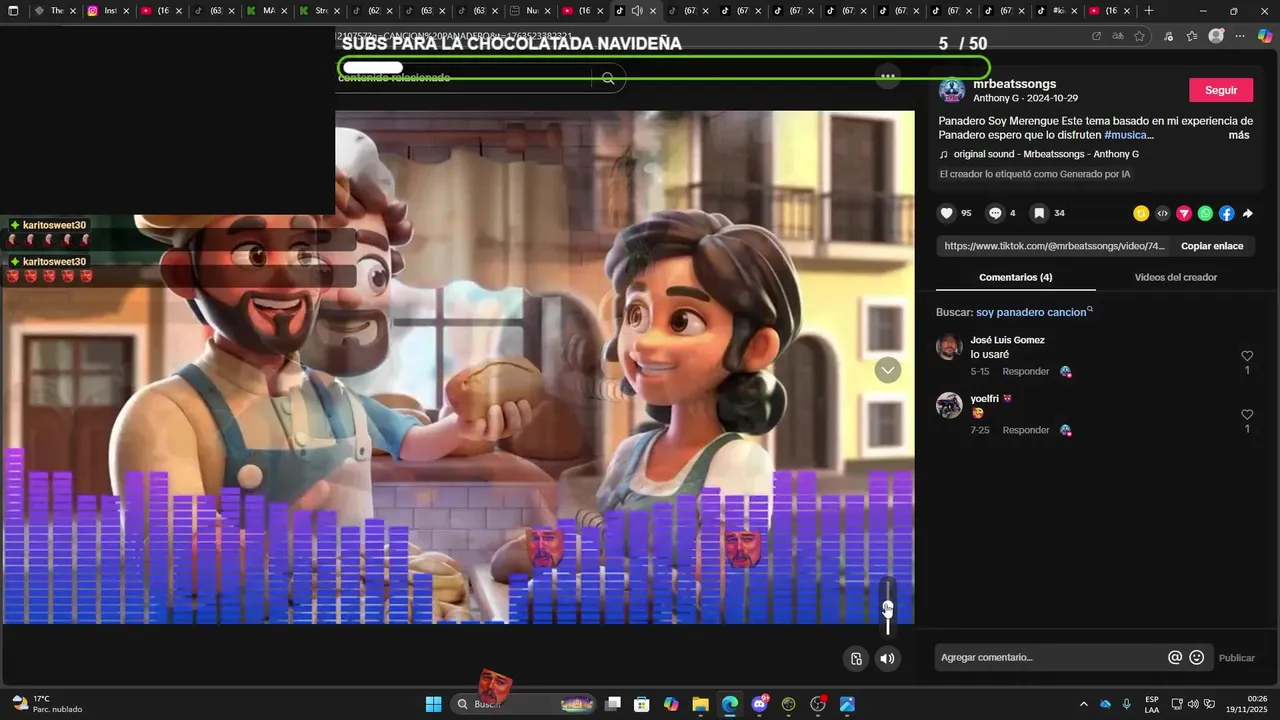Open page in app icon in address bar

click(x=1096, y=36)
